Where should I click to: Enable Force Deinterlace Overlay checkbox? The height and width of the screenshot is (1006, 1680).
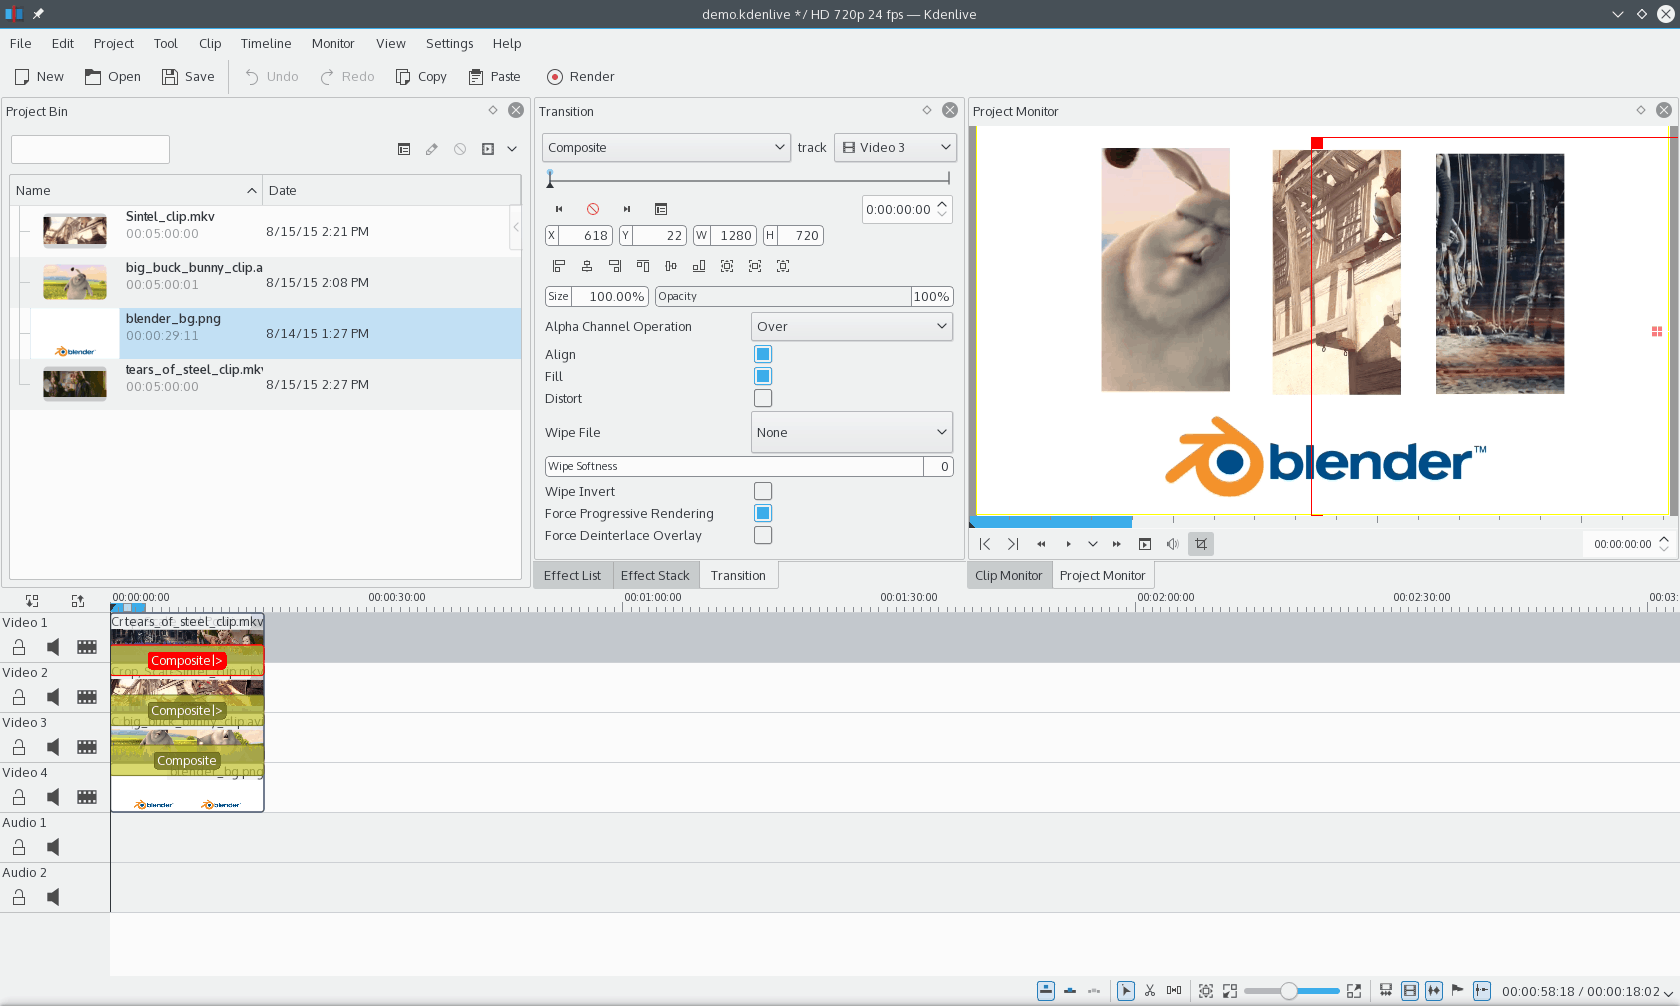[763, 535]
